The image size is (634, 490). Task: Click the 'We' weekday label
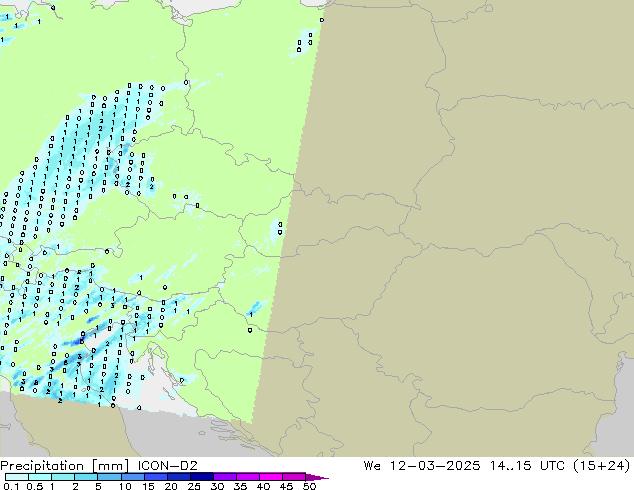coord(372,466)
